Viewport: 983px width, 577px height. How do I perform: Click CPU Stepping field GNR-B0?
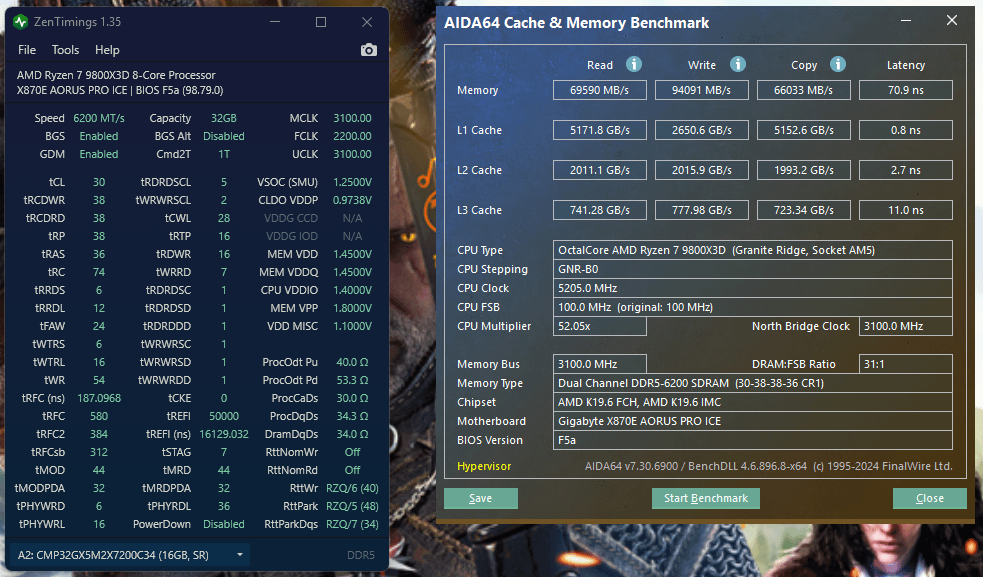[x=753, y=269]
